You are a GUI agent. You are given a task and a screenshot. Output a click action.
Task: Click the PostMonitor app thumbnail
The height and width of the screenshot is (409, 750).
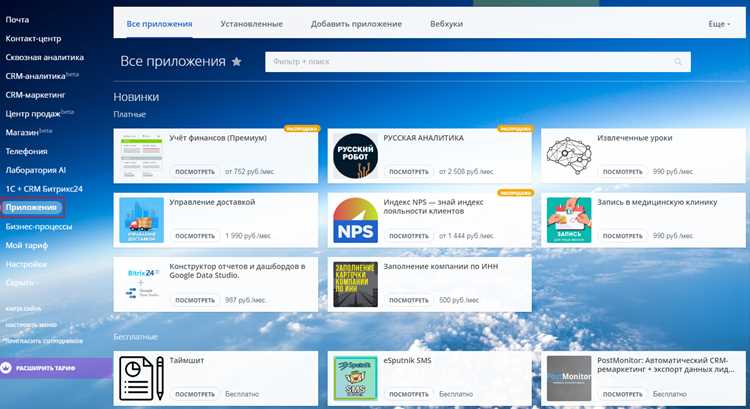tap(569, 378)
